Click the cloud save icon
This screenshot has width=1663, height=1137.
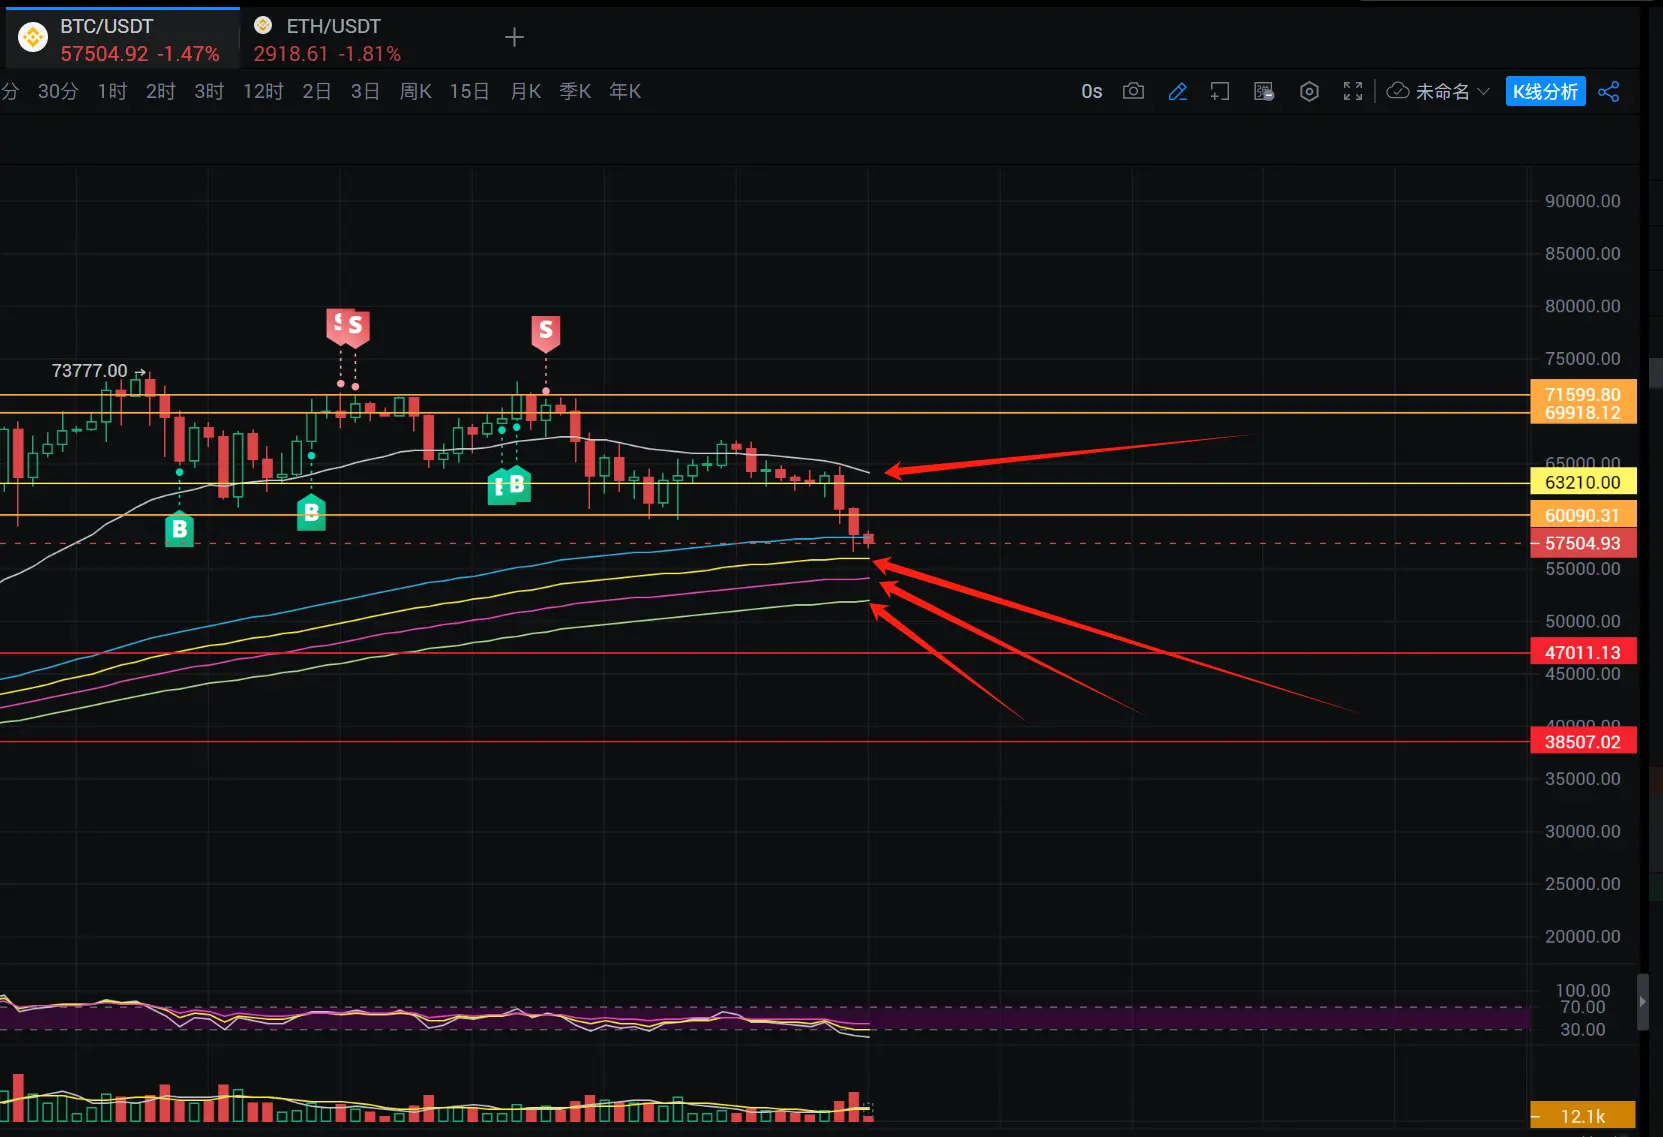[1398, 91]
